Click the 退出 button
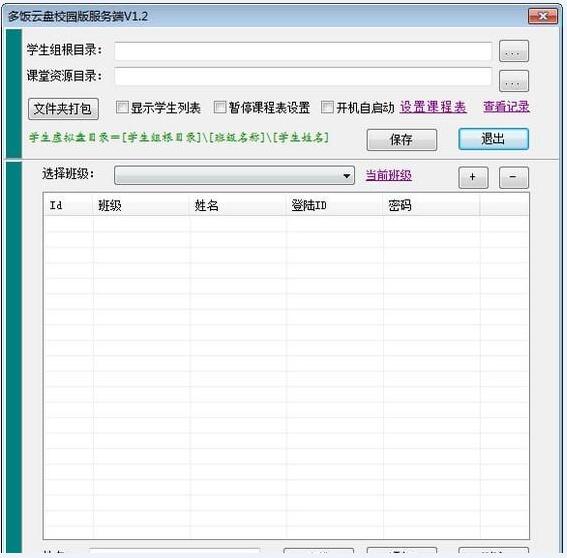 (x=493, y=139)
